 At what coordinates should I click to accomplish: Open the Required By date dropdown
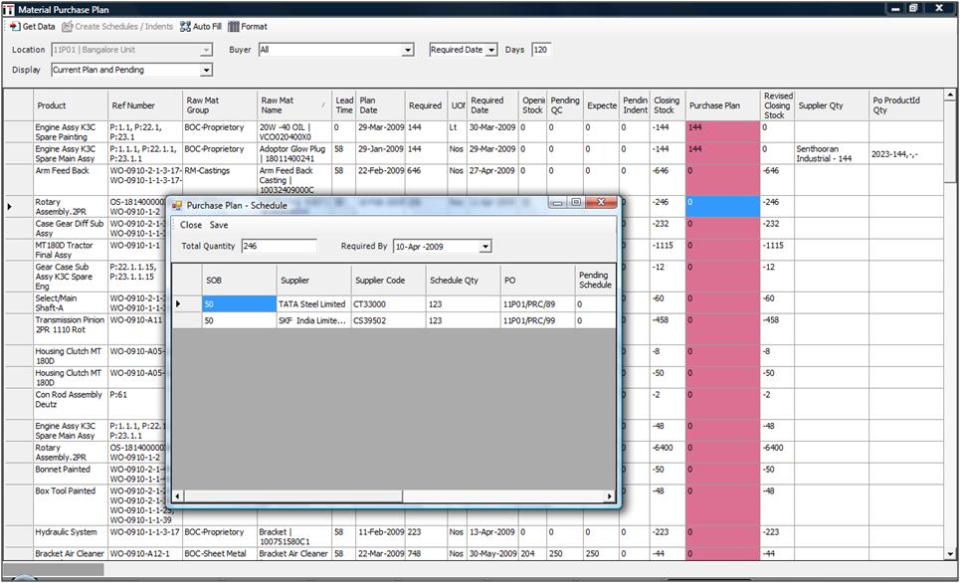[x=485, y=246]
